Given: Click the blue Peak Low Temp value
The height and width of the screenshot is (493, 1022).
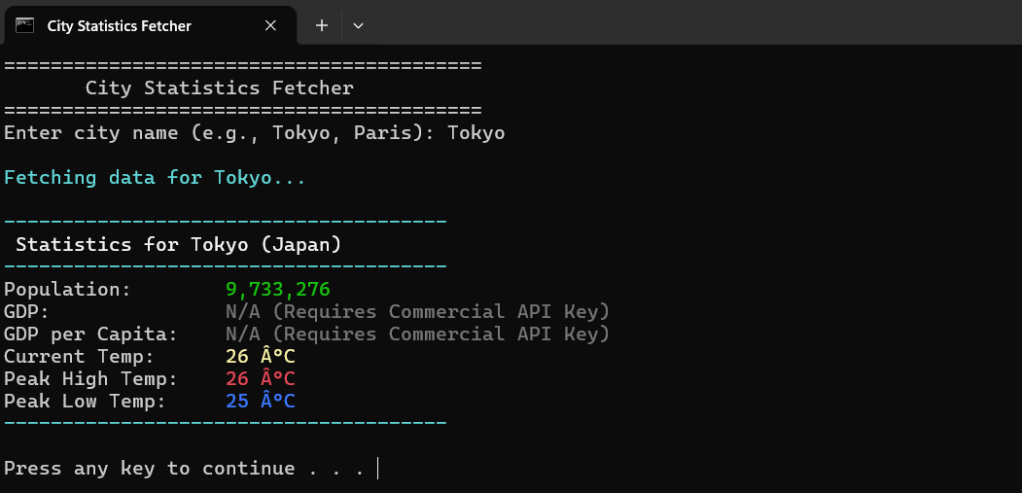Looking at the screenshot, I should coord(260,401).
